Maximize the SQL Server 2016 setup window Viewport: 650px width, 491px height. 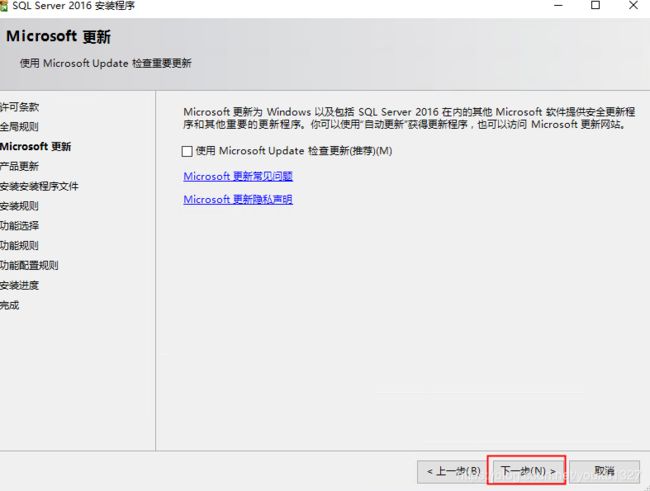click(x=595, y=5)
